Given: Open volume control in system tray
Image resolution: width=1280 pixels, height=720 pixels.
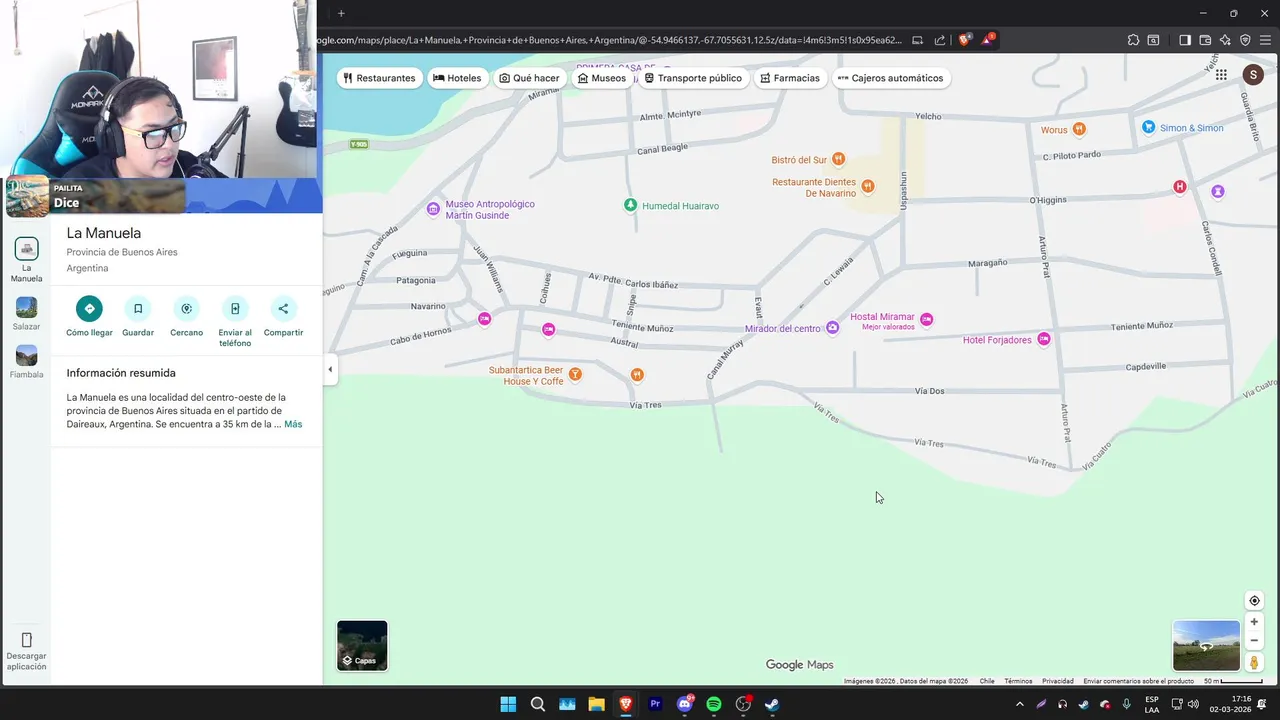Looking at the screenshot, I should tap(1193, 704).
